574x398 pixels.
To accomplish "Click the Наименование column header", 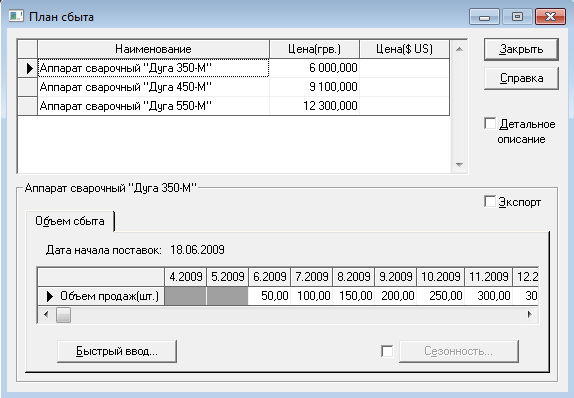I will pyautogui.click(x=153, y=49).
